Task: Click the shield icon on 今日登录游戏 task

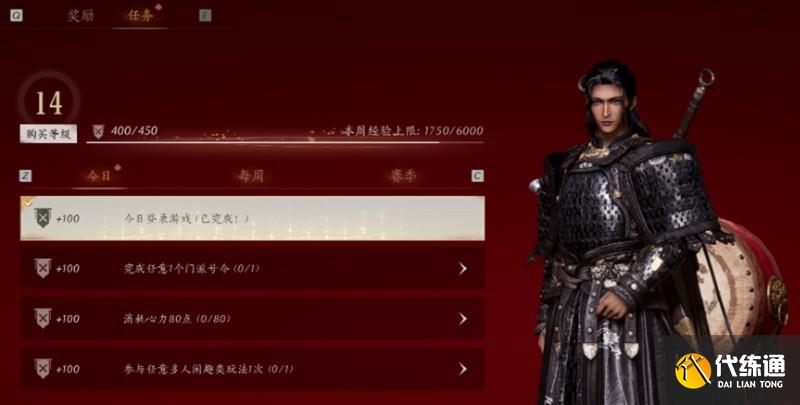Action: 43,218
